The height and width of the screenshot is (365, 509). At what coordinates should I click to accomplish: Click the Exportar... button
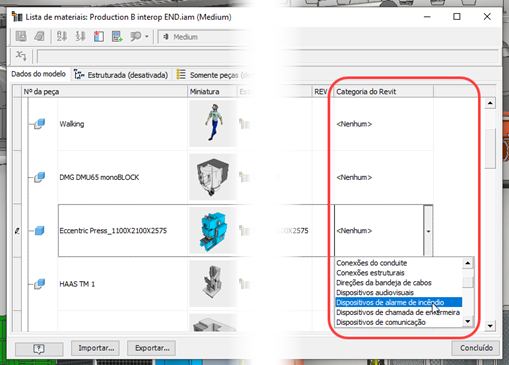152,348
